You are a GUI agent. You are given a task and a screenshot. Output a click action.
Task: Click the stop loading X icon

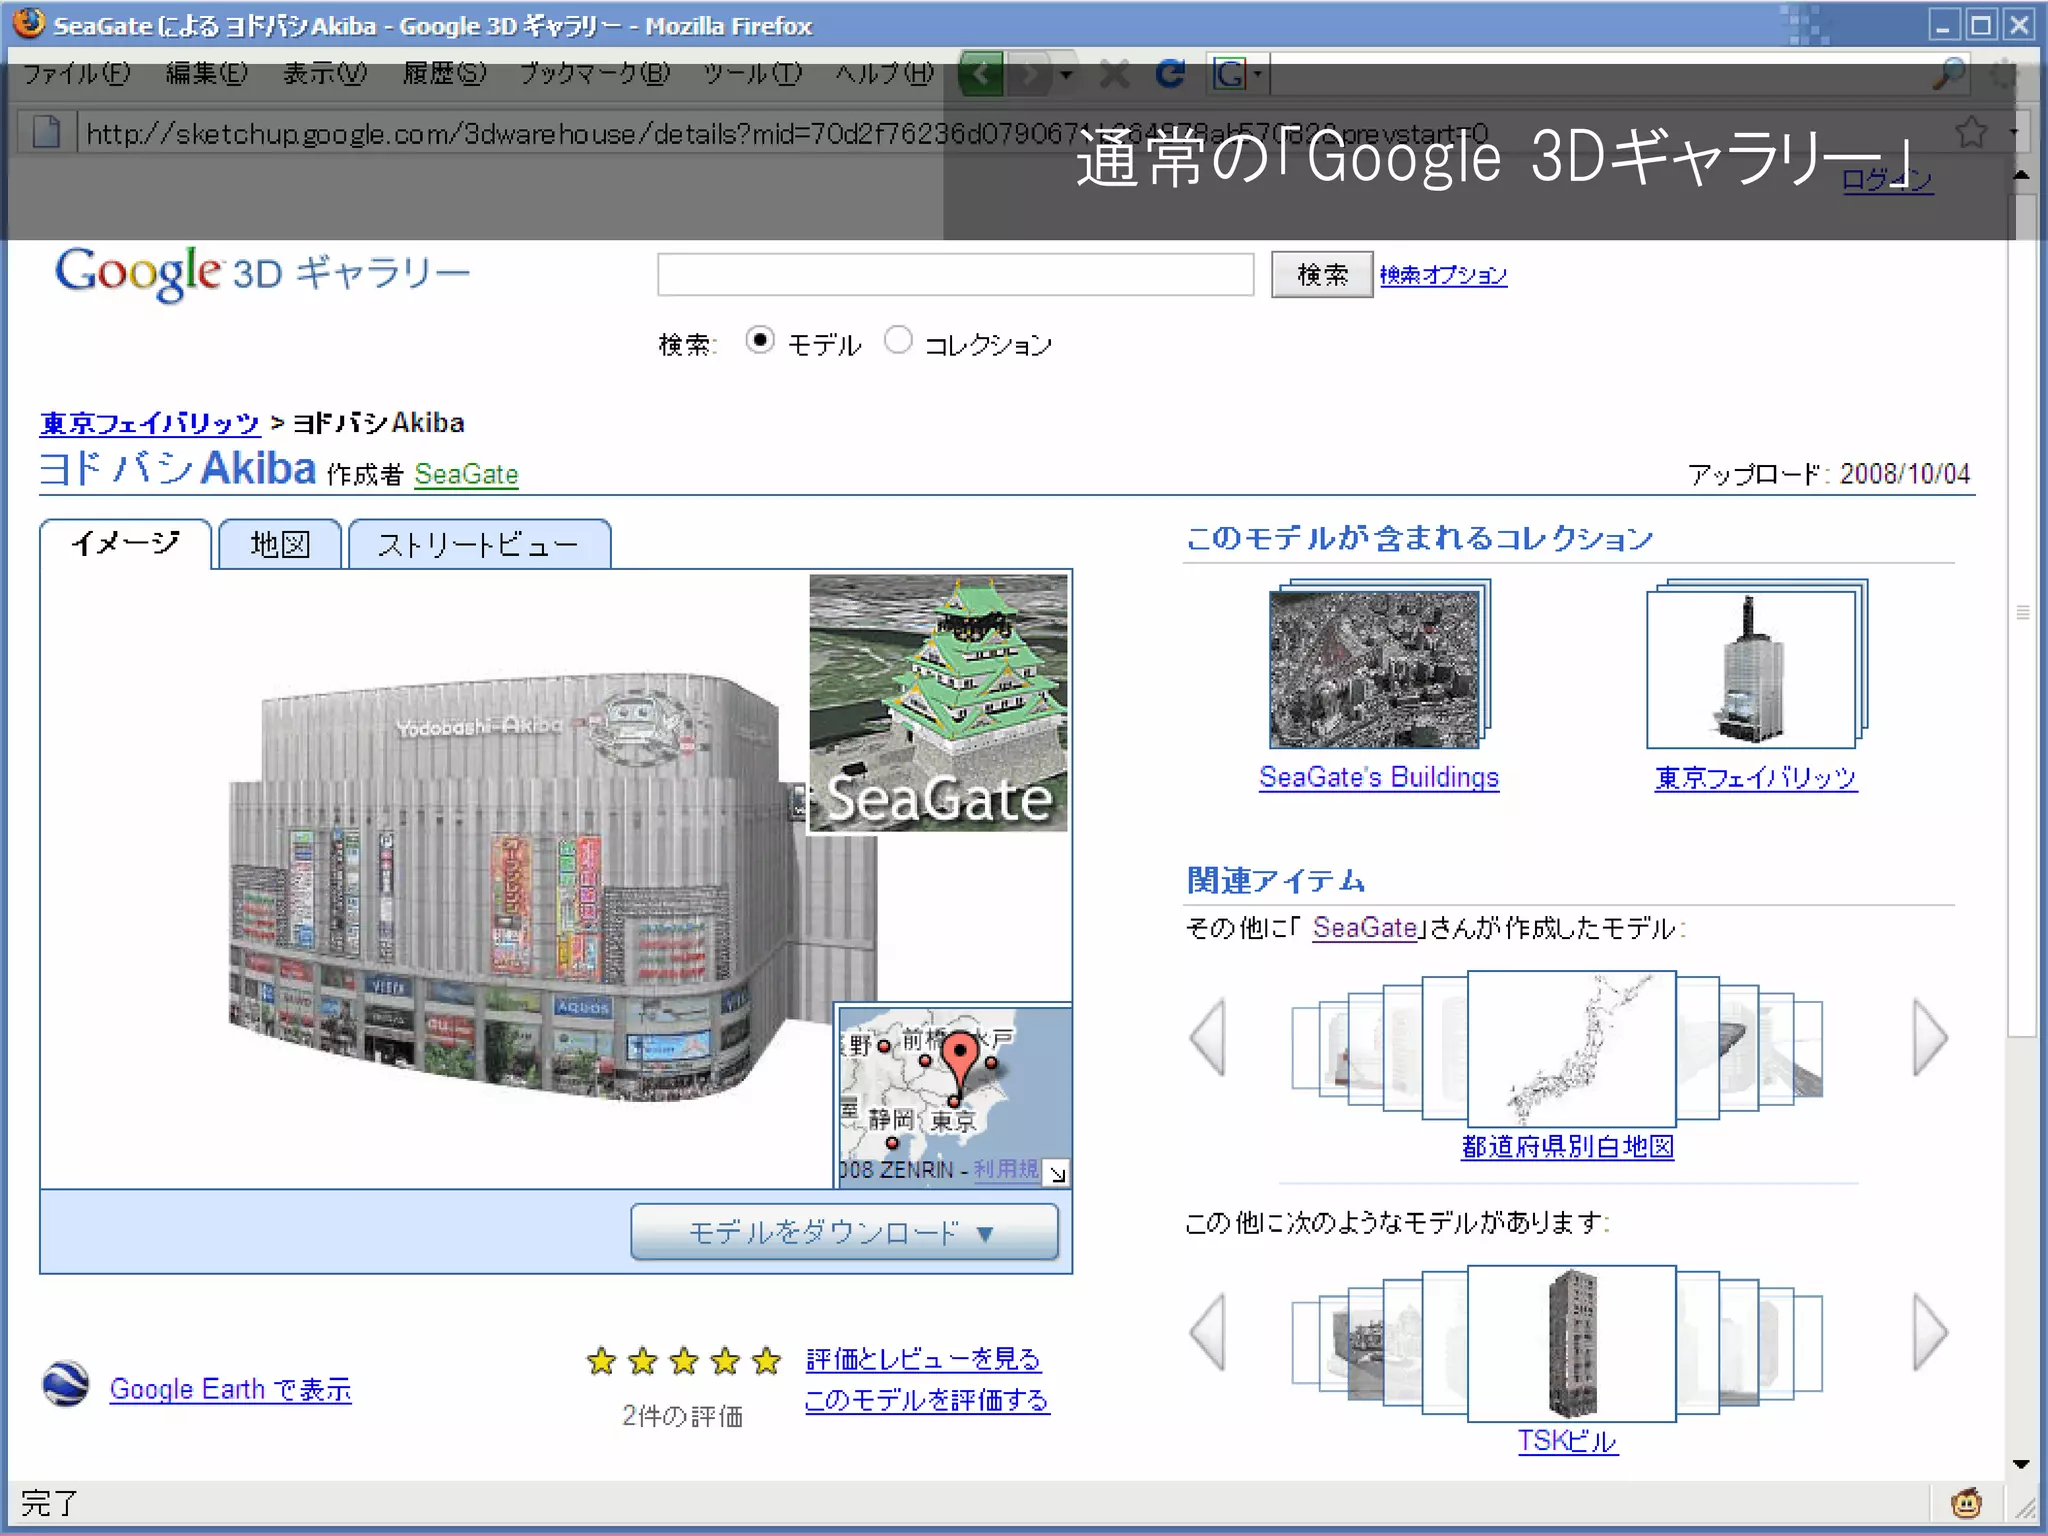[1115, 74]
